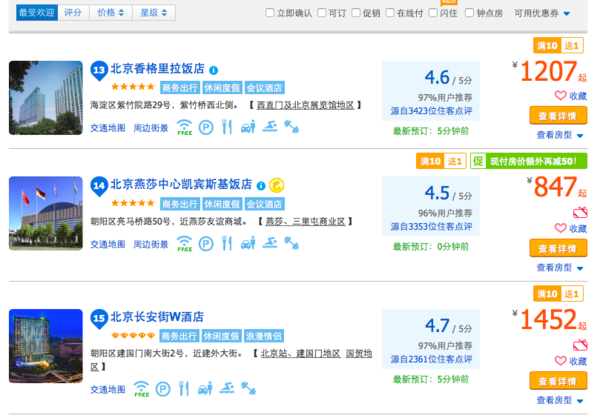Switch to the 评分 rating sort tab

(73, 13)
